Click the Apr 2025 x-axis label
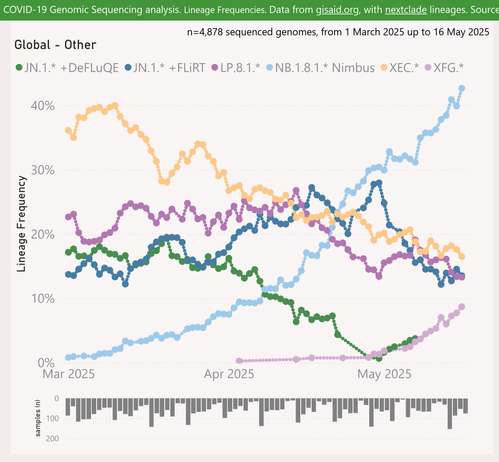The height and width of the screenshot is (462, 499). coord(229,374)
